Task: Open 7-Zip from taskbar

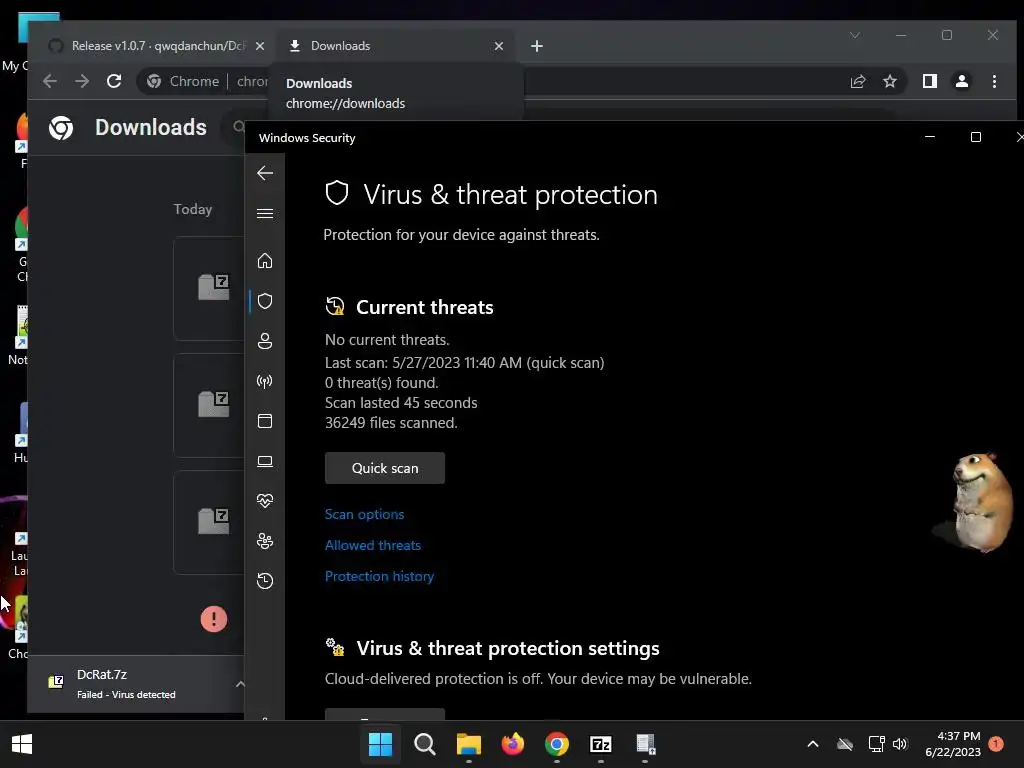Action: click(600, 744)
